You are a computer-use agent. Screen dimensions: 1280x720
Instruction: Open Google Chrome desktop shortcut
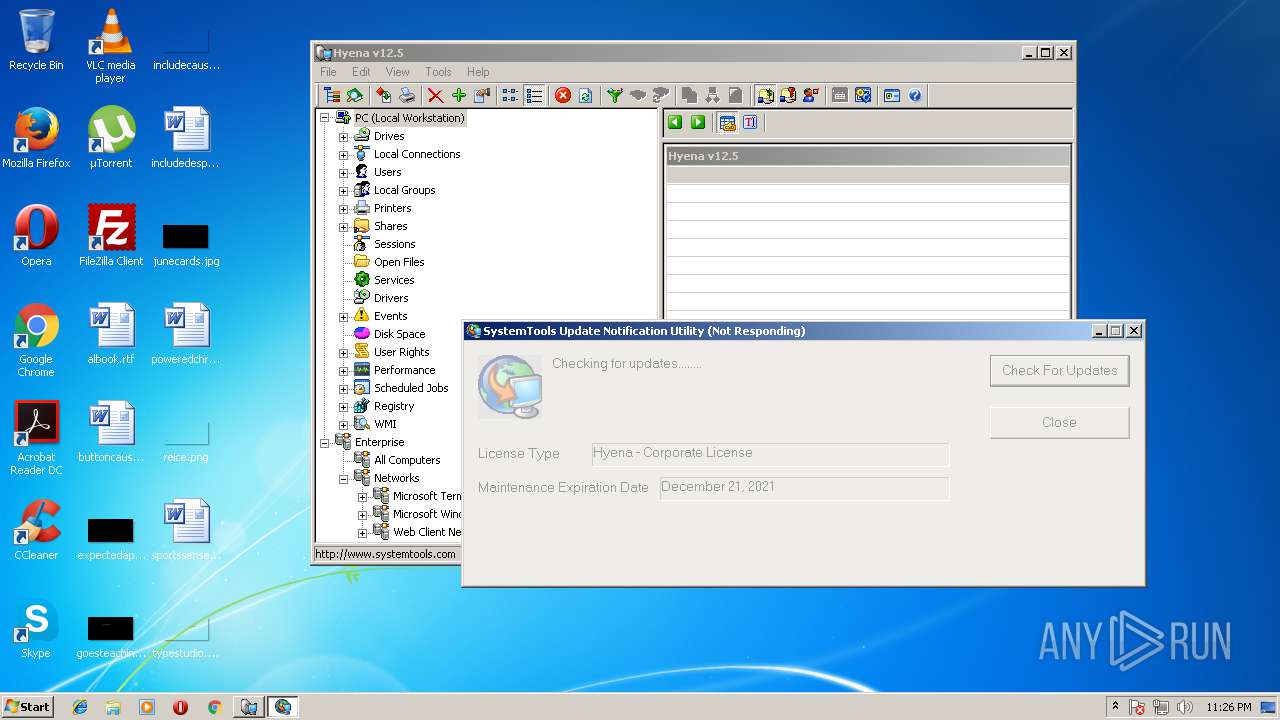point(36,340)
